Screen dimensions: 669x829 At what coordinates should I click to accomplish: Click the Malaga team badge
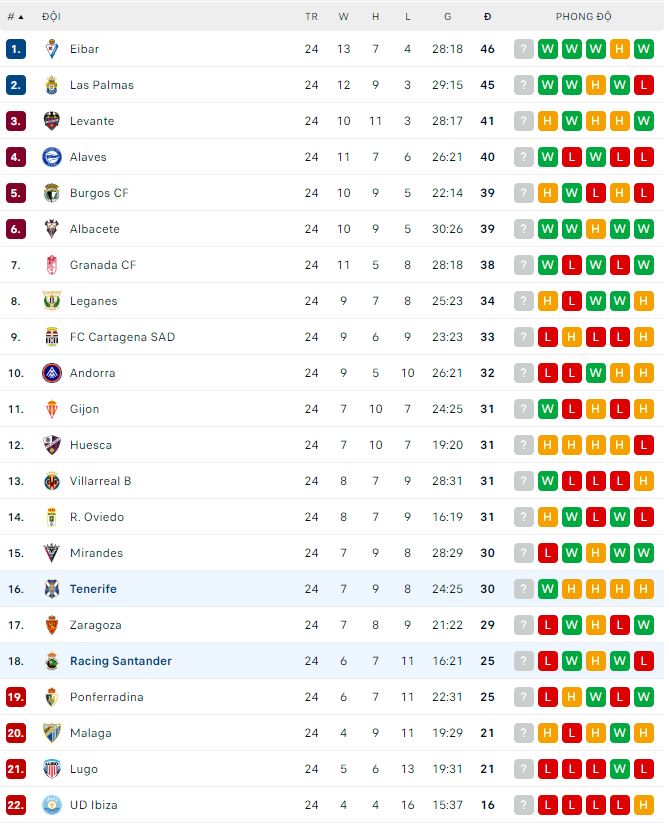pos(52,733)
